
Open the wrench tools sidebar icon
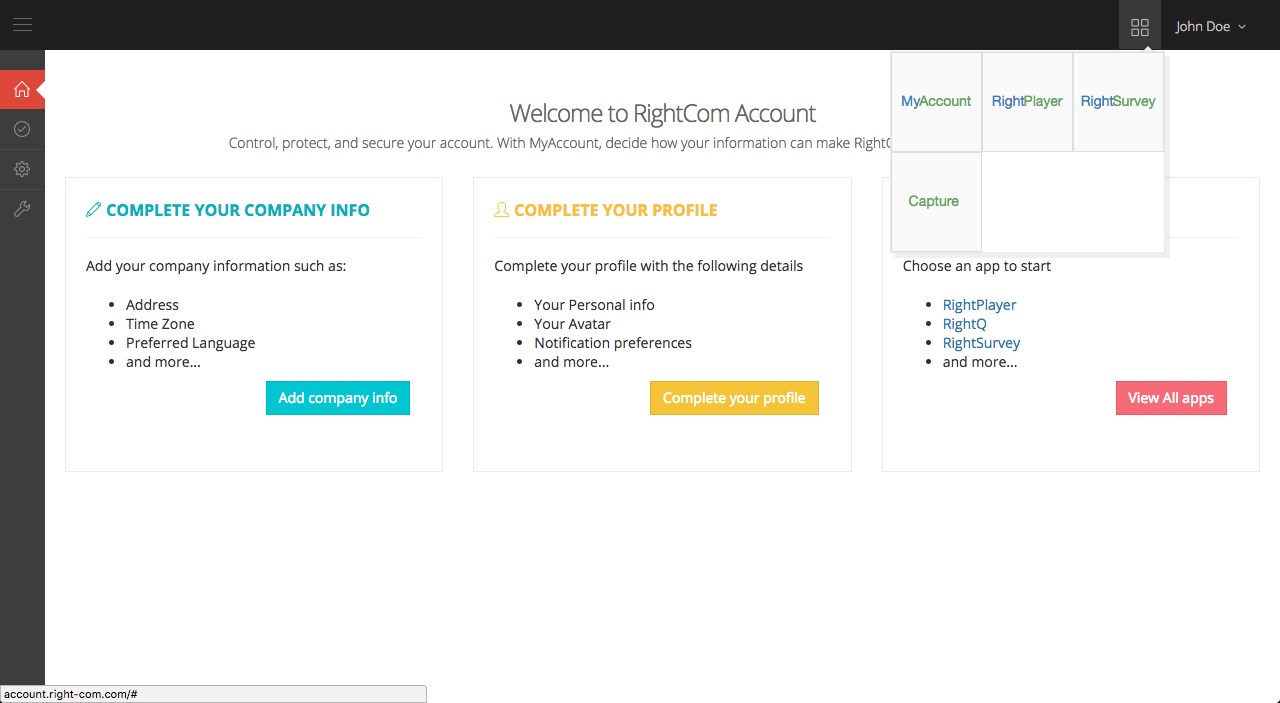tap(22, 209)
